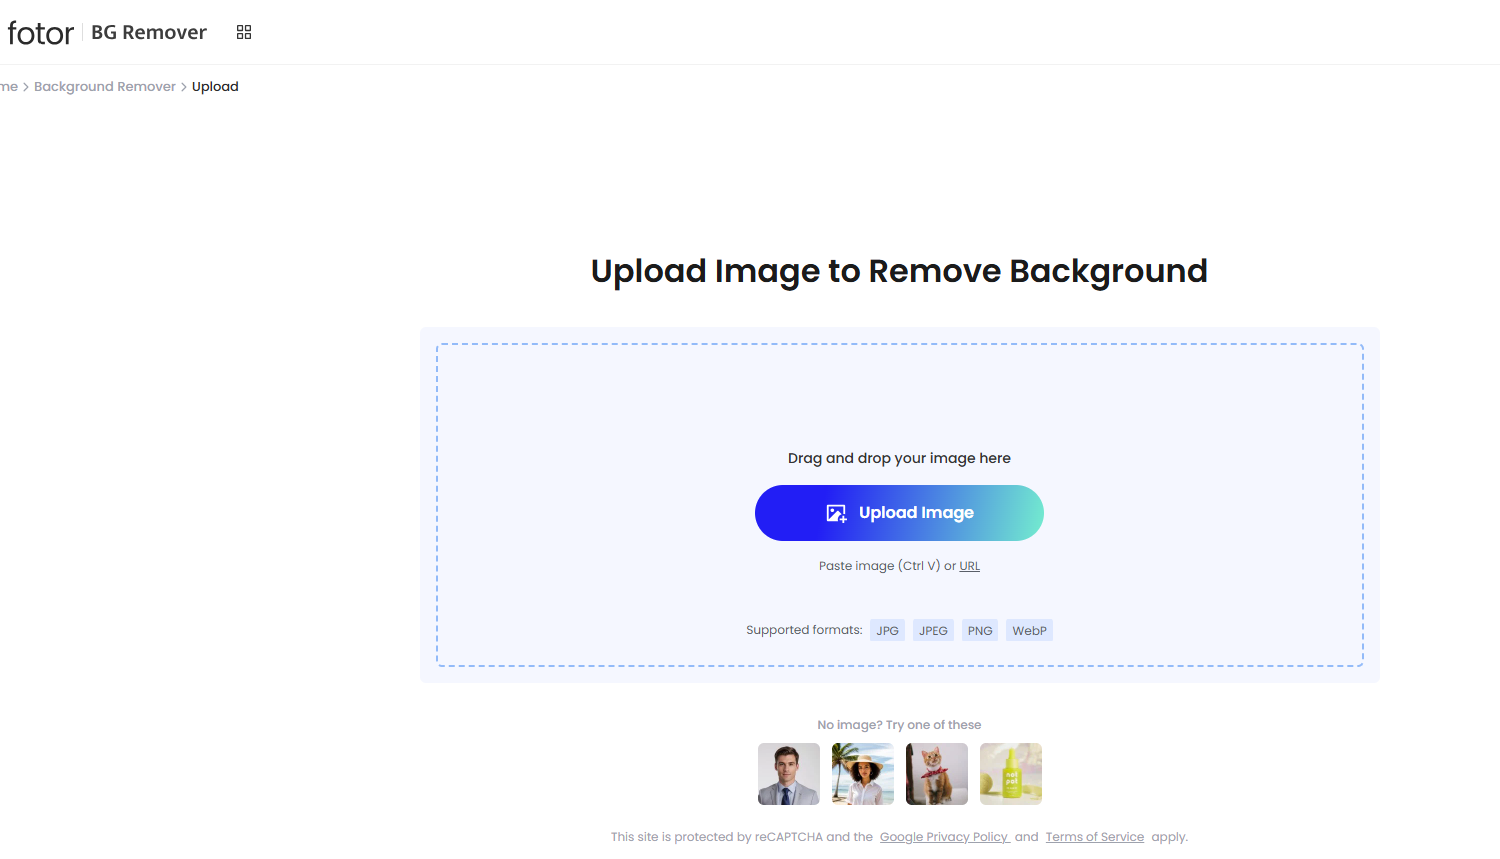Click the JPEG format tag

click(x=933, y=631)
